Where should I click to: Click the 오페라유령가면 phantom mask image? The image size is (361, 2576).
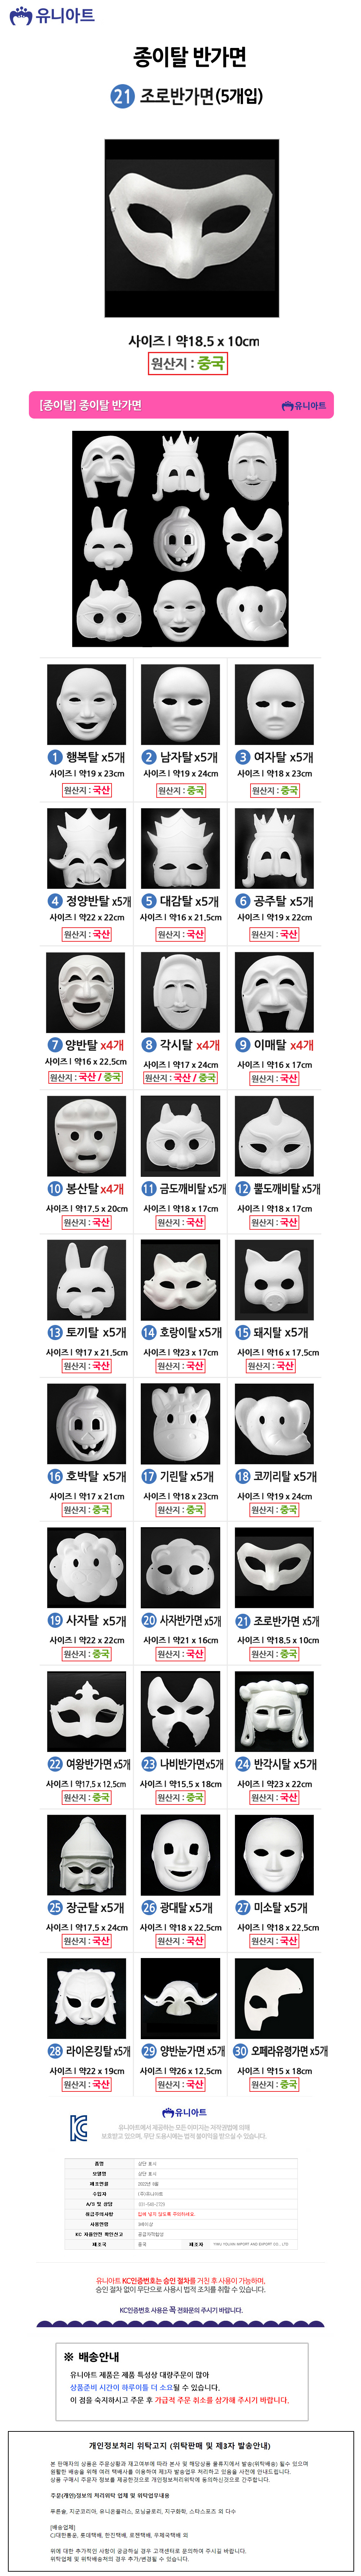pyautogui.click(x=274, y=1999)
